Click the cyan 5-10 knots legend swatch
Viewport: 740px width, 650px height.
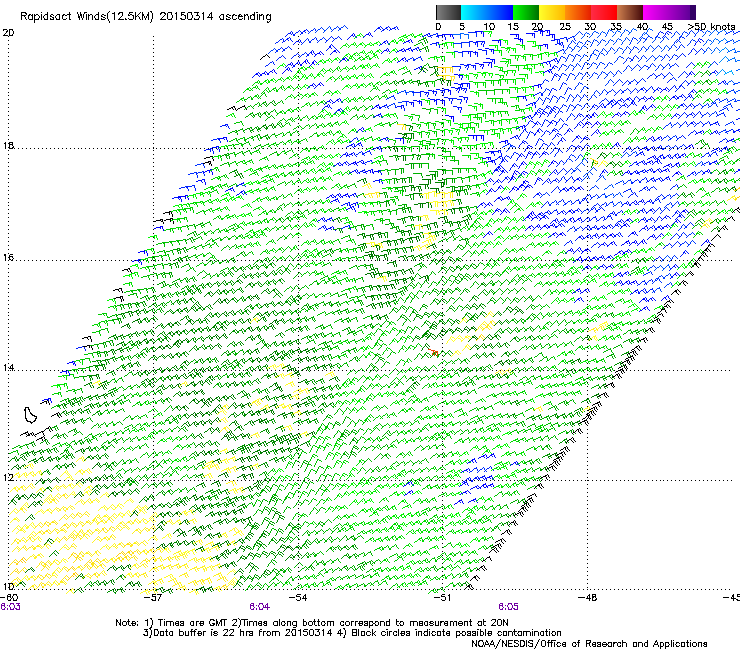[x=474, y=12]
